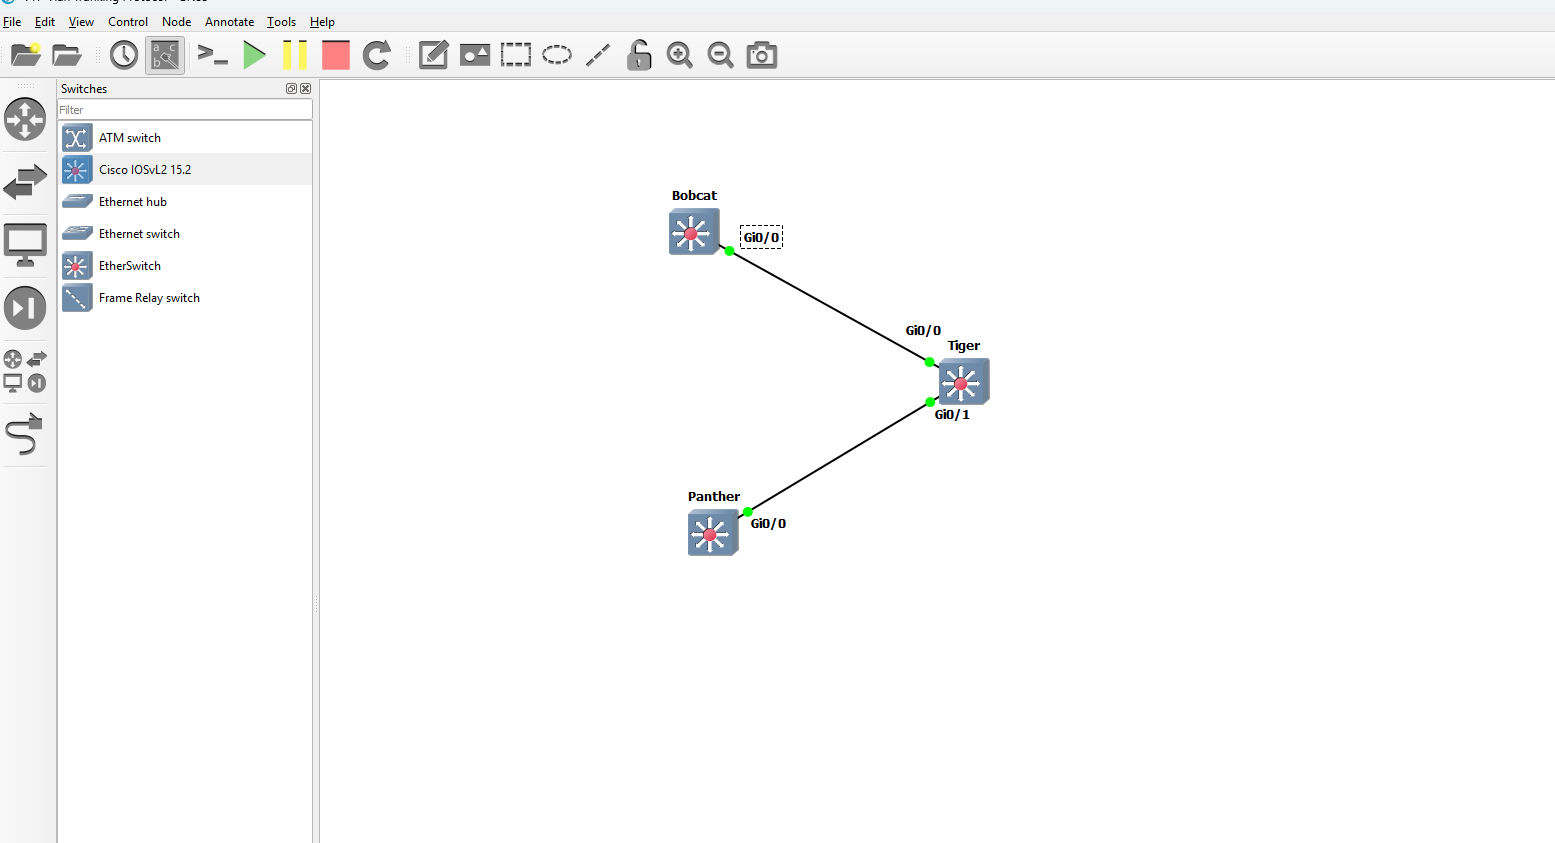Viewport: 1555px width, 843px height.
Task: Select Frame Relay switch in device list
Action: (x=185, y=298)
